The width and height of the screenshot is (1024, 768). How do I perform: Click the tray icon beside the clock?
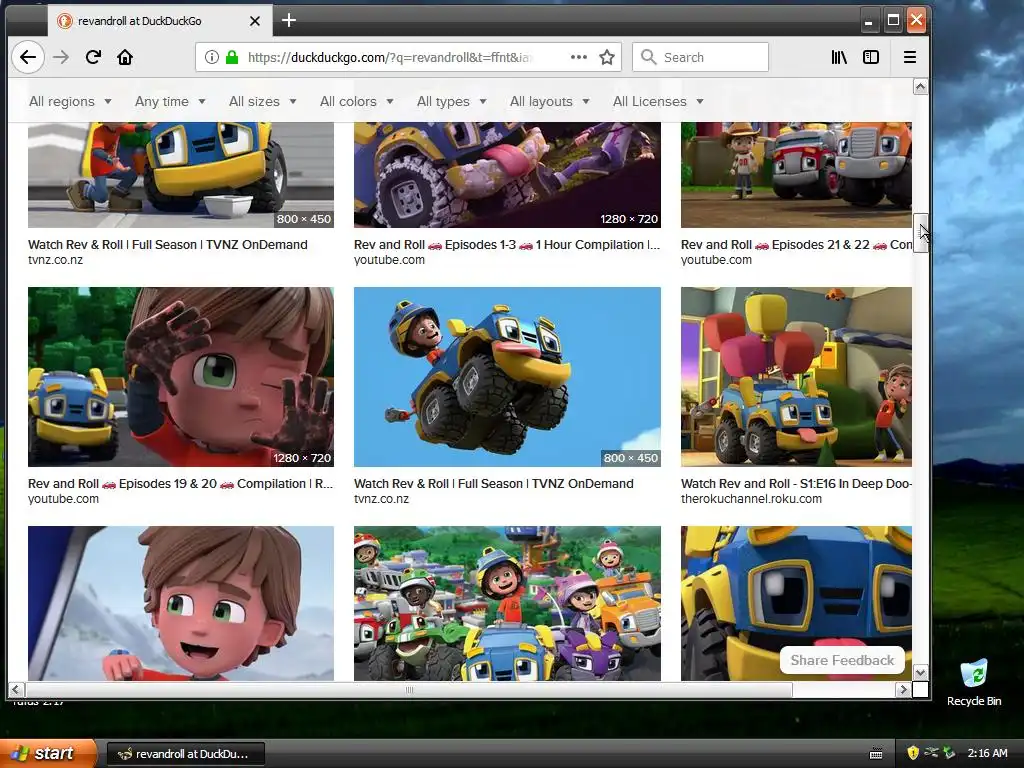[950, 753]
